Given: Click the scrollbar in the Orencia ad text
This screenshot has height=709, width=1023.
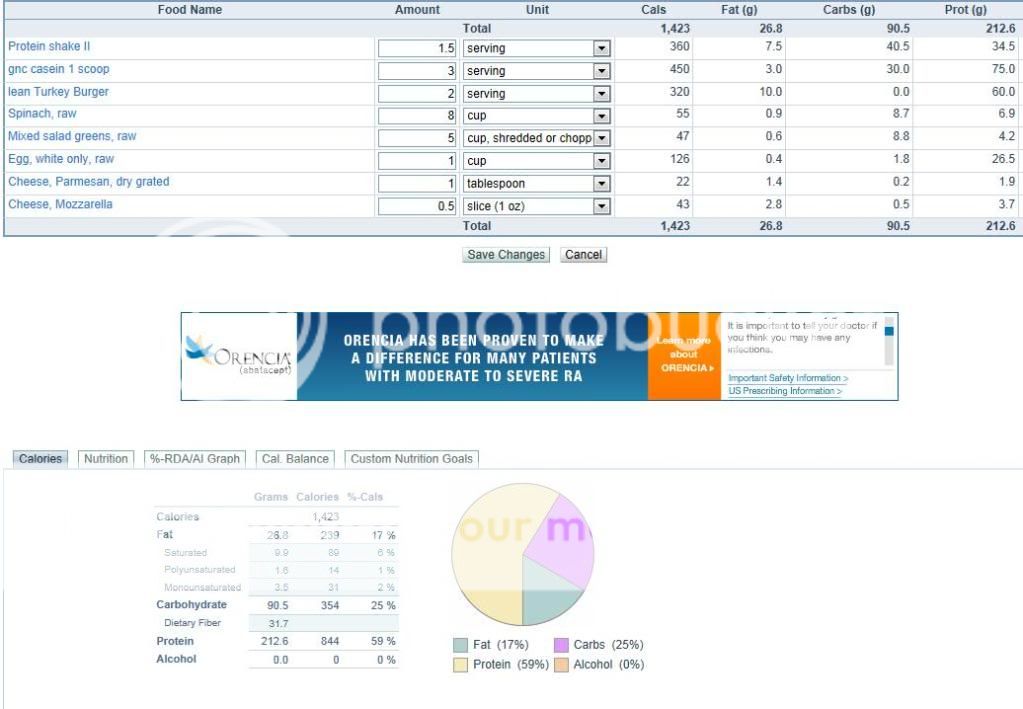Looking at the screenshot, I should click(x=891, y=340).
